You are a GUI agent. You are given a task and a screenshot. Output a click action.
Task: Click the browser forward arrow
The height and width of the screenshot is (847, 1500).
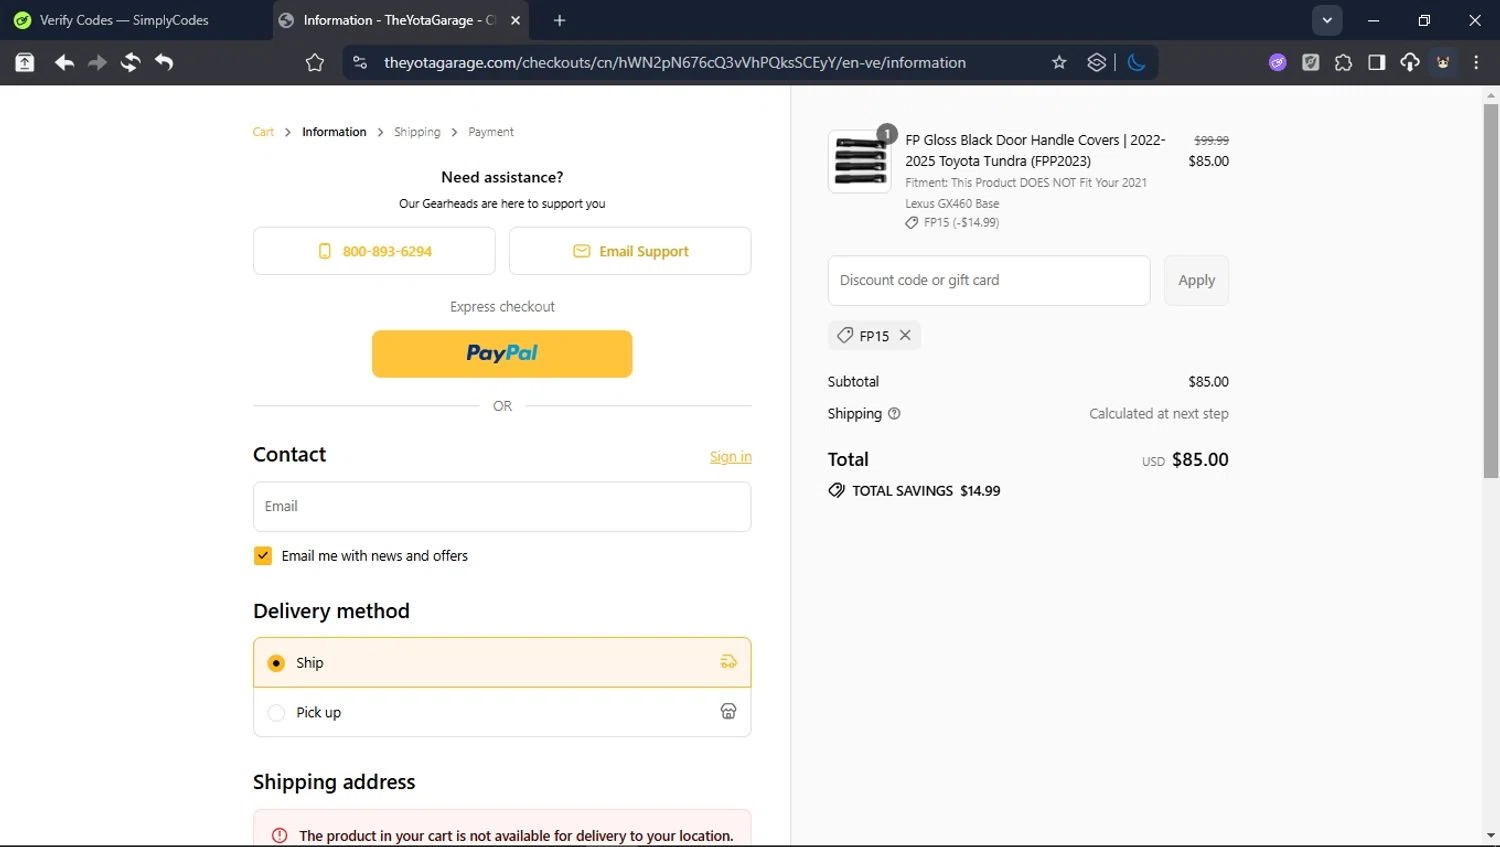(x=97, y=63)
